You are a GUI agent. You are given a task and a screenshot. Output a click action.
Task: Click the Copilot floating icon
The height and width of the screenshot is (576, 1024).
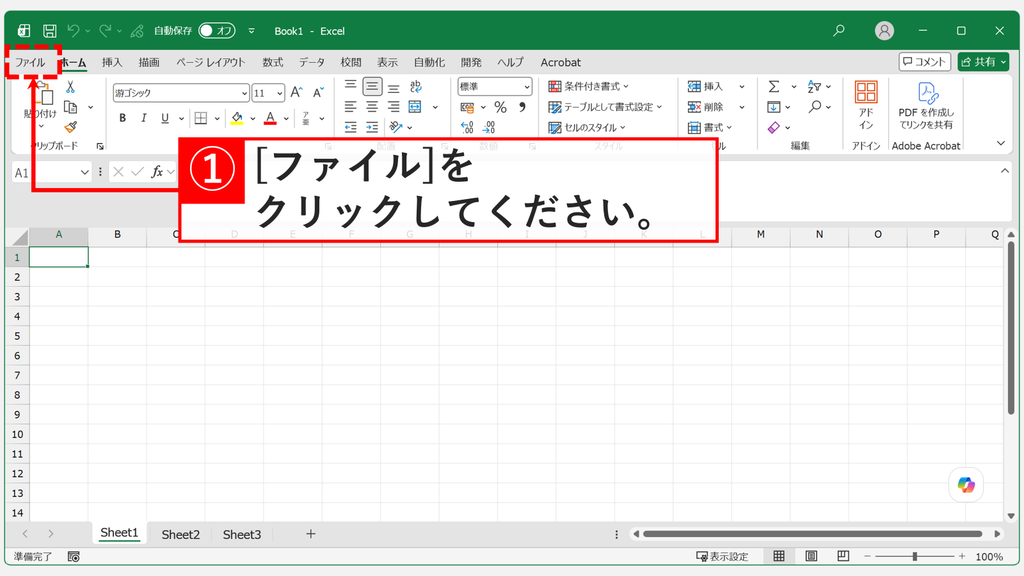pyautogui.click(x=966, y=485)
